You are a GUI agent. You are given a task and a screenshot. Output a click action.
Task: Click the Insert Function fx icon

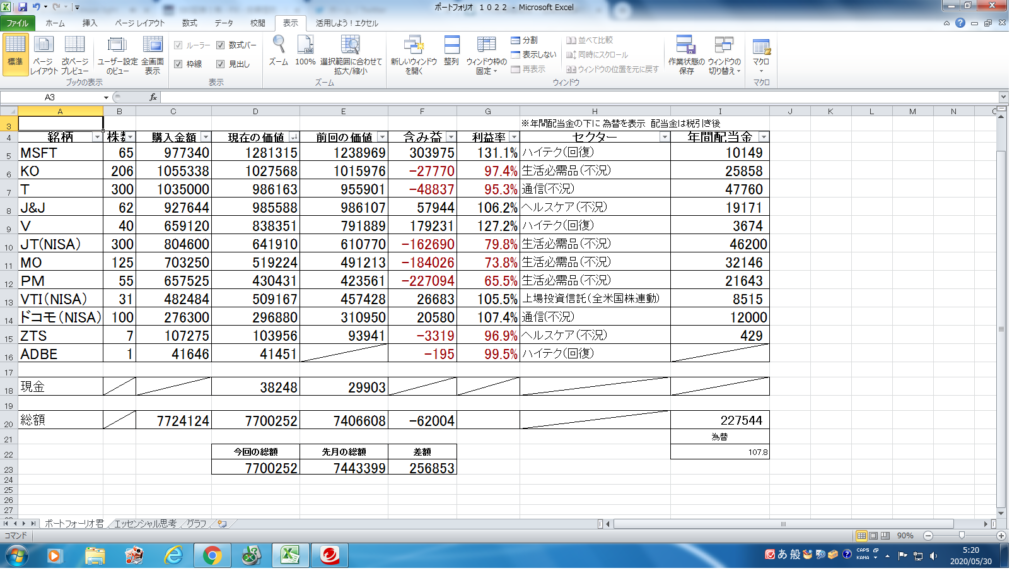pos(153,97)
